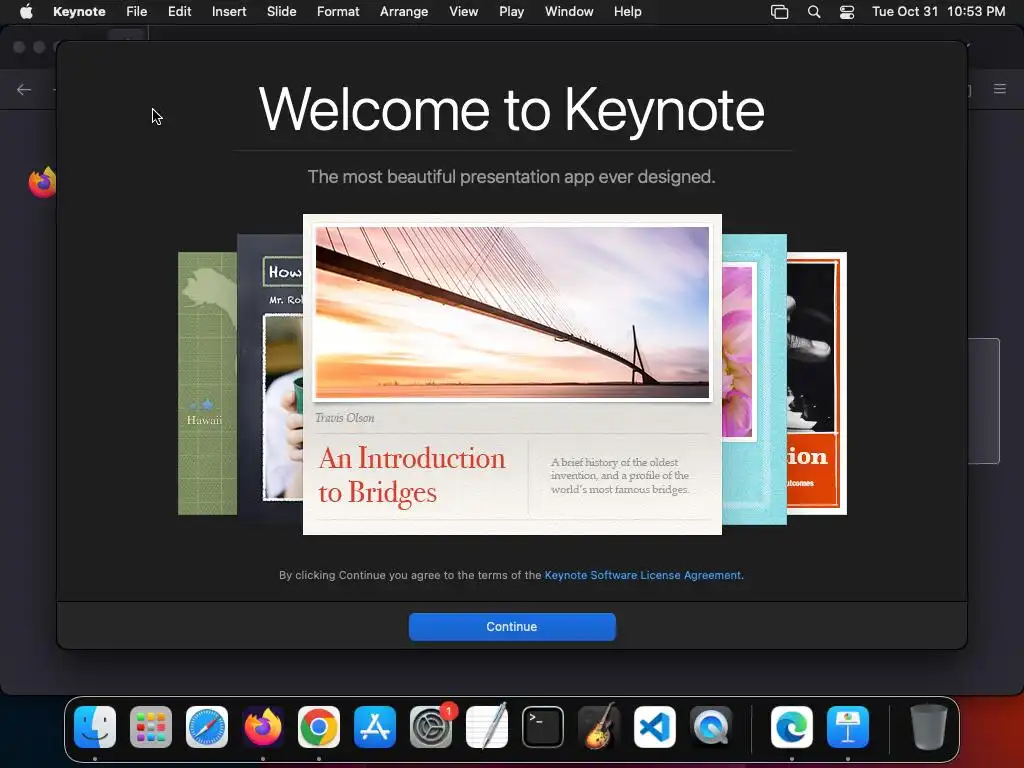
Task: Click the back arrow in background window
Action: point(24,89)
